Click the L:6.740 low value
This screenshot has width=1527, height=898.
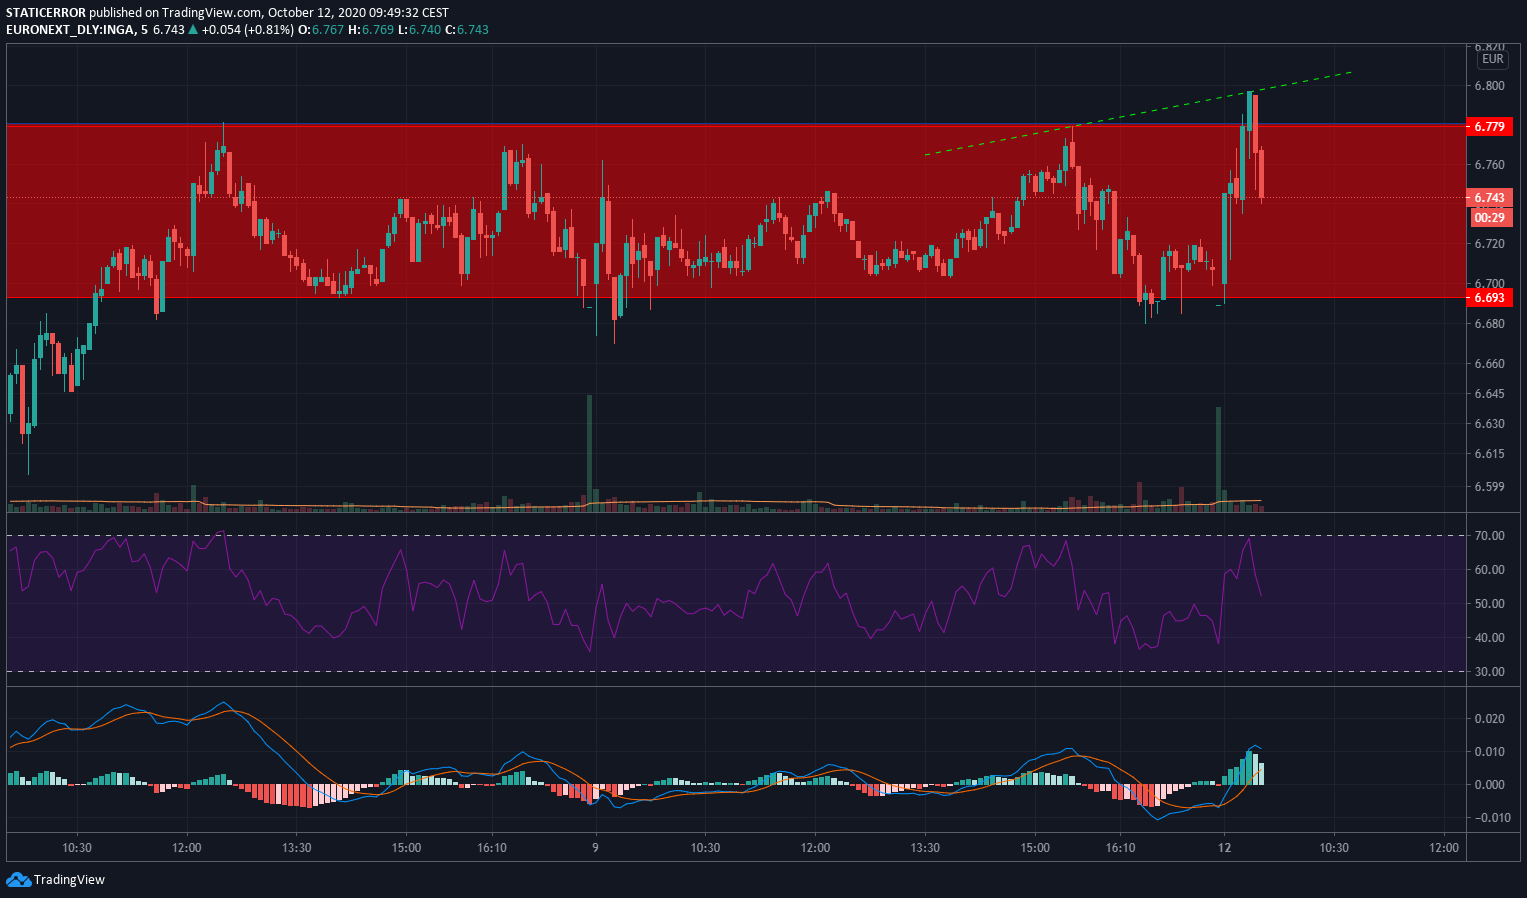point(419,30)
